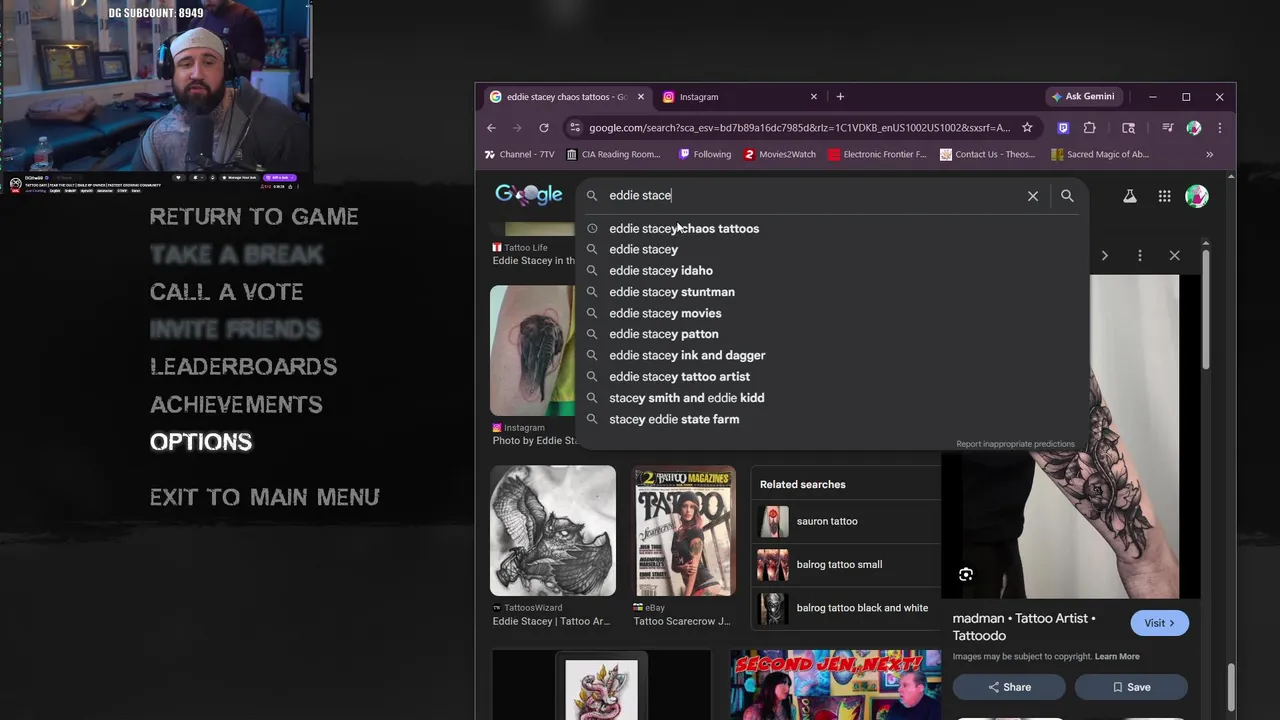The width and height of the screenshot is (1280, 720).
Task: Open the Contact Us - Theos bookmark
Action: click(x=987, y=155)
